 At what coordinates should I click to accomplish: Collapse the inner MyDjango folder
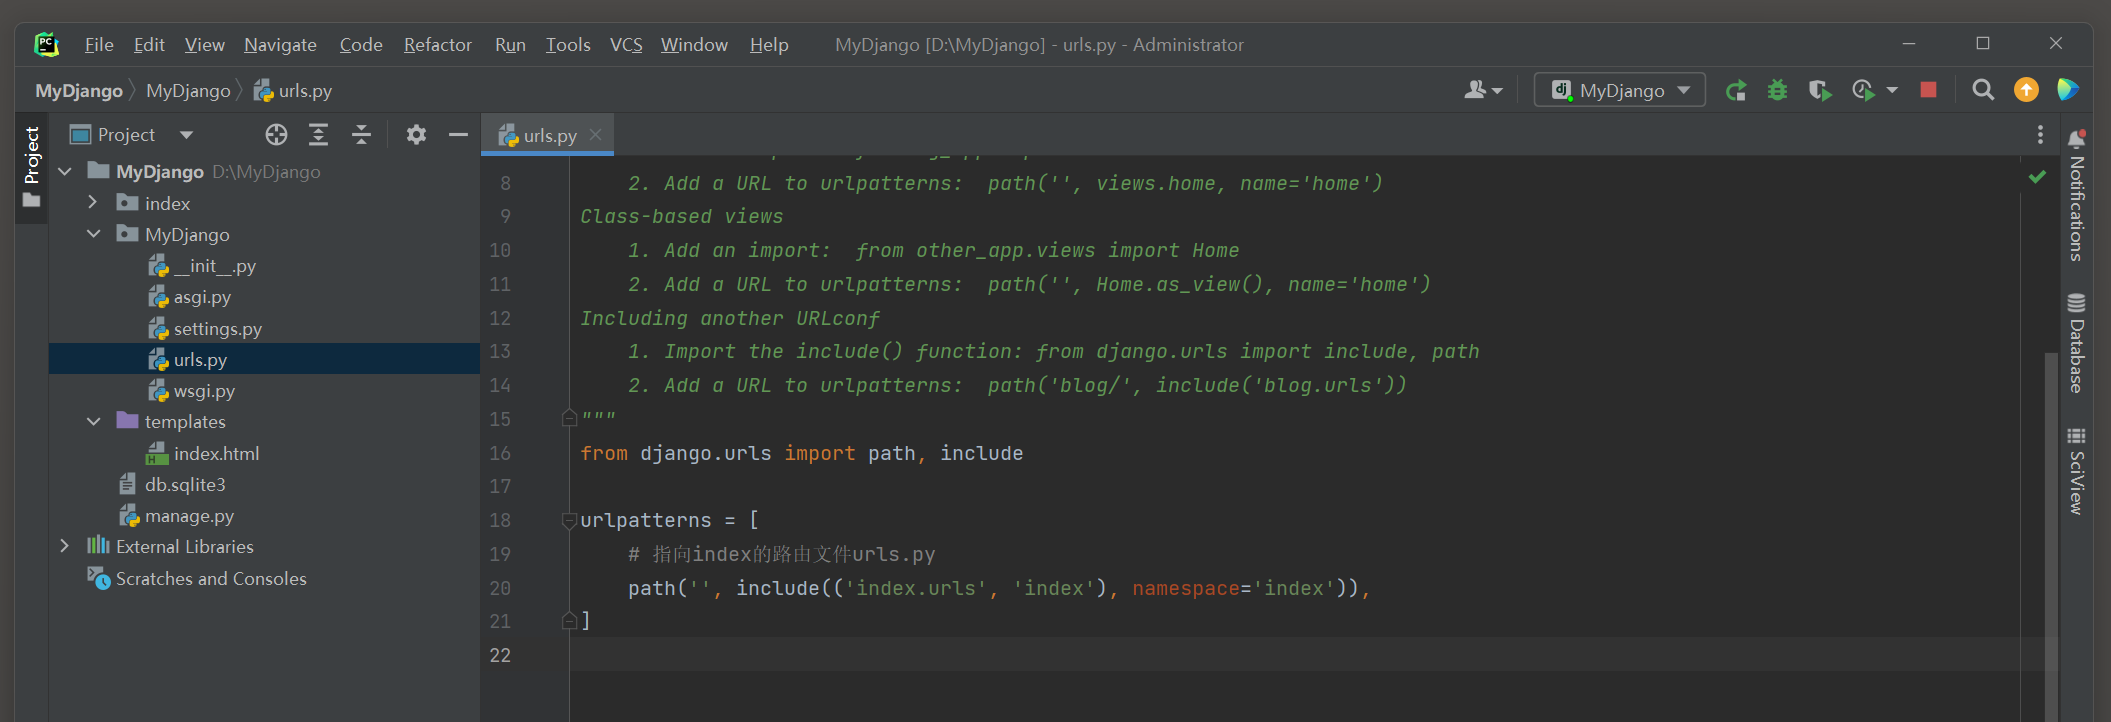(x=93, y=234)
